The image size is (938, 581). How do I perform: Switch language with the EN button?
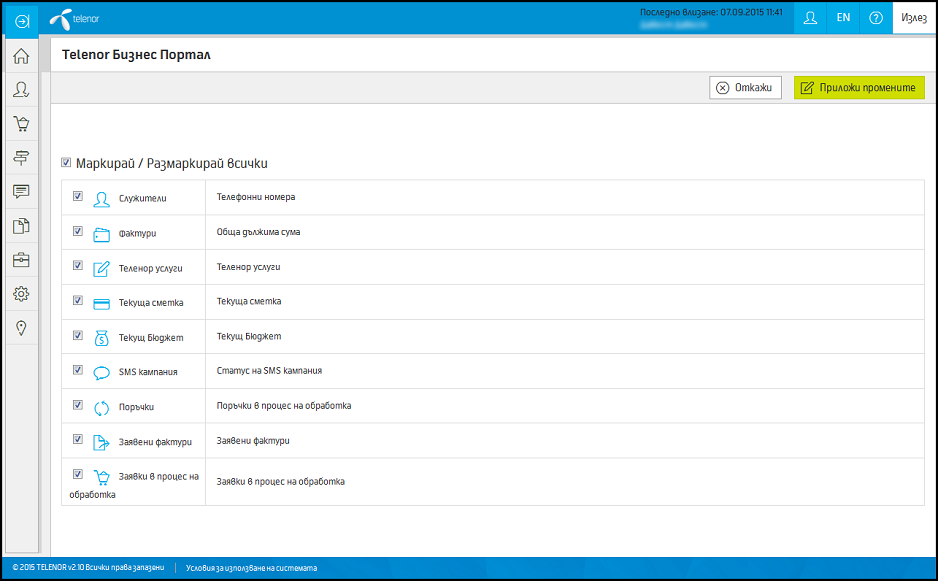pos(843,18)
